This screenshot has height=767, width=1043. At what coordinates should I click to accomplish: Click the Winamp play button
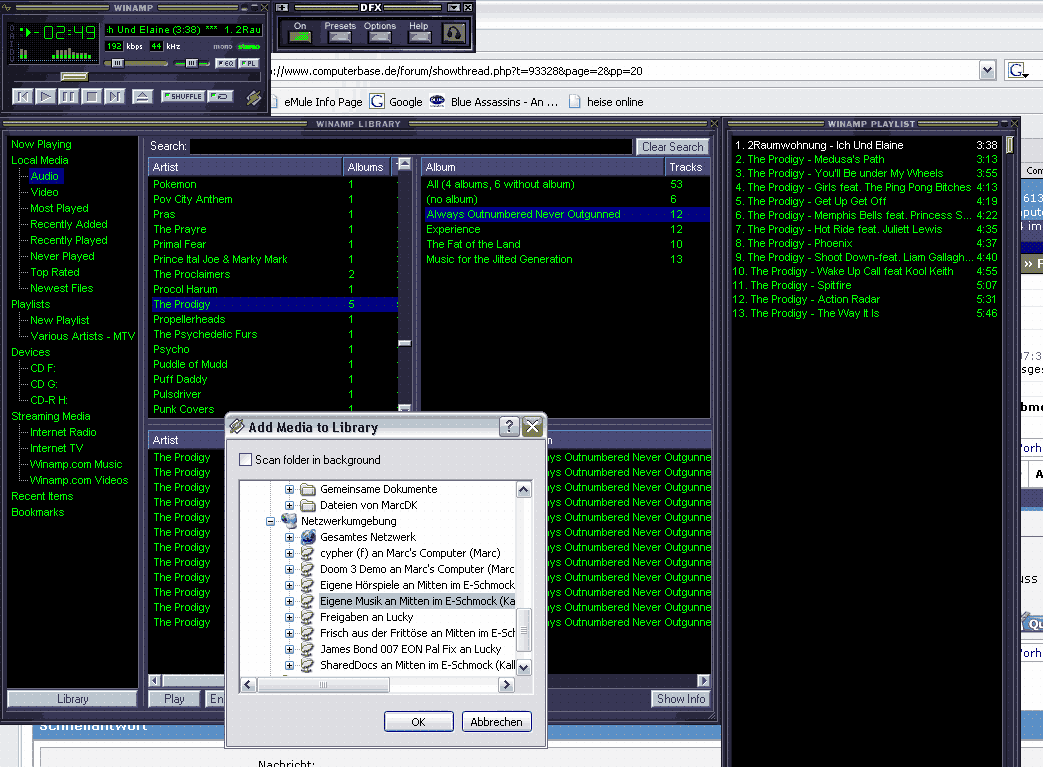[x=46, y=96]
